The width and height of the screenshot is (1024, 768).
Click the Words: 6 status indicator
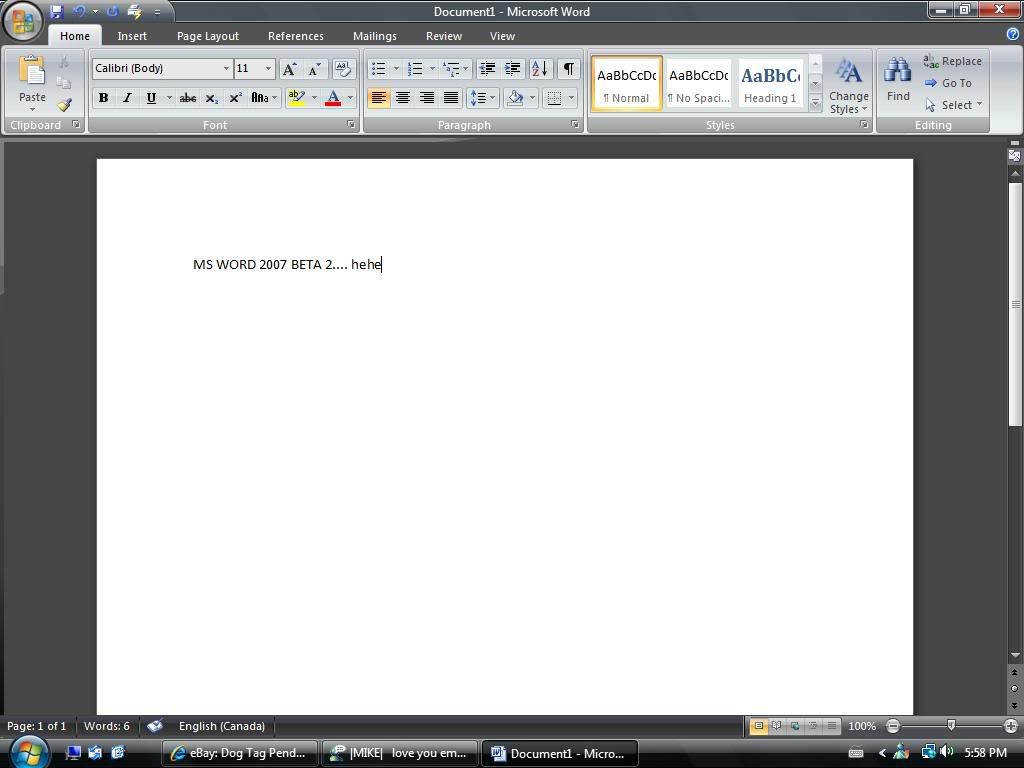[x=107, y=726]
